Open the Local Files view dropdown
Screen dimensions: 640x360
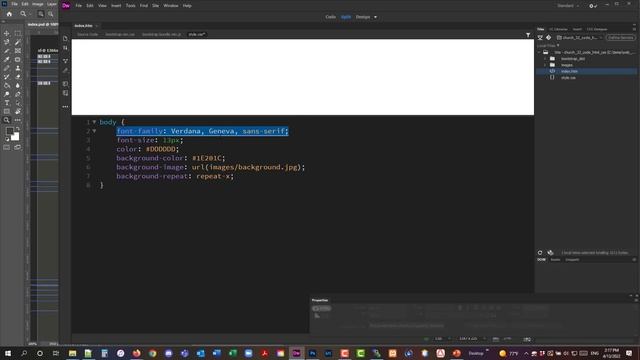[548, 46]
